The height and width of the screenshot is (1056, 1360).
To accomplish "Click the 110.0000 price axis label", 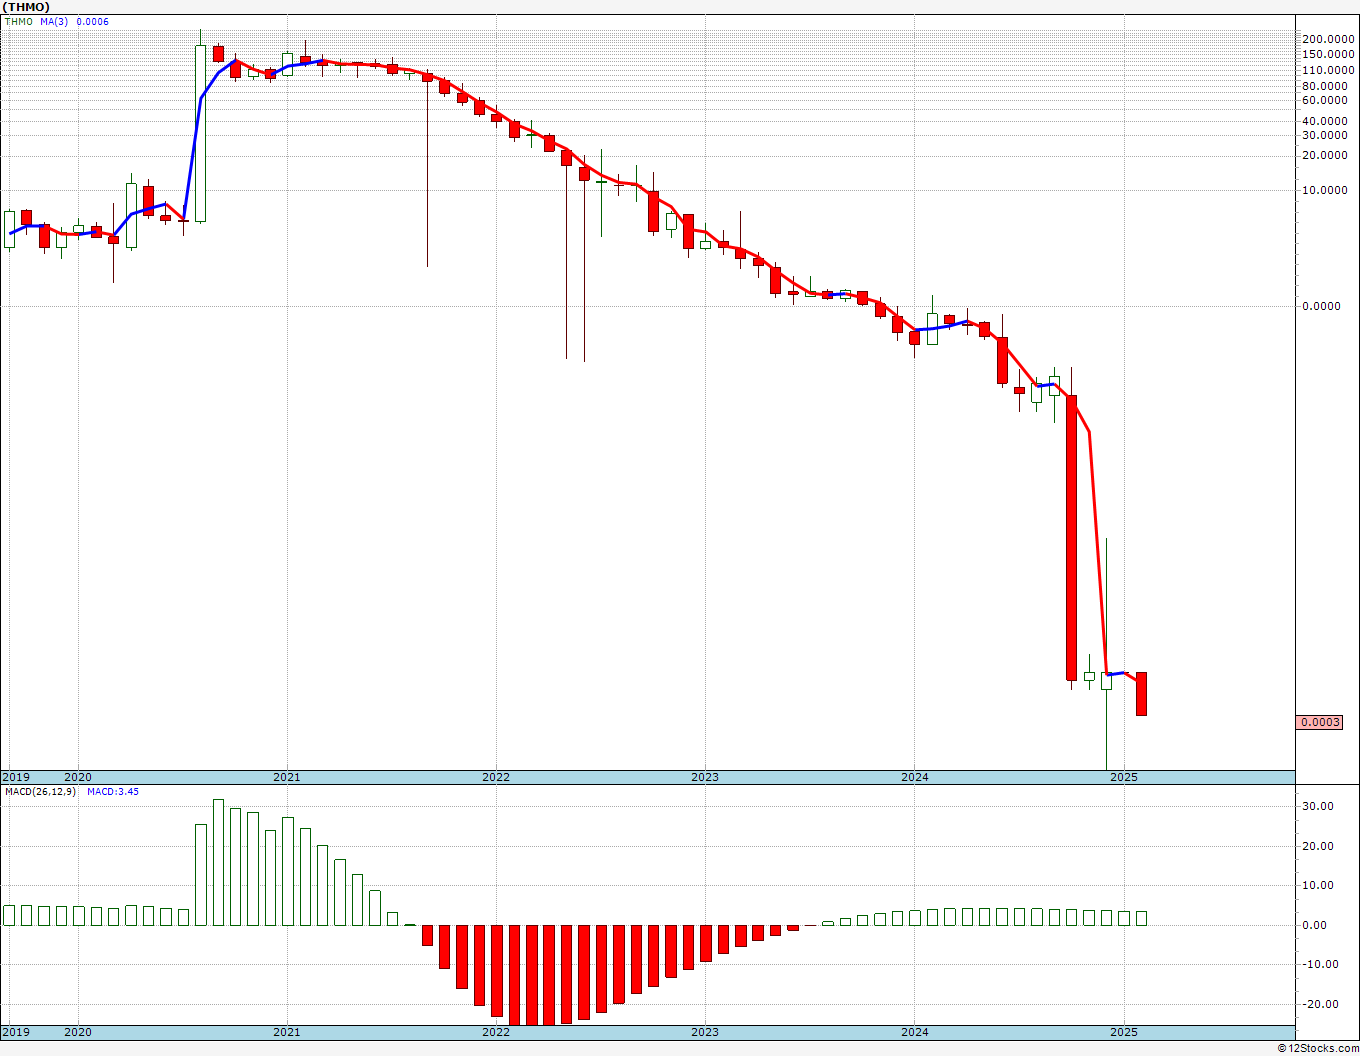I will point(1328,70).
